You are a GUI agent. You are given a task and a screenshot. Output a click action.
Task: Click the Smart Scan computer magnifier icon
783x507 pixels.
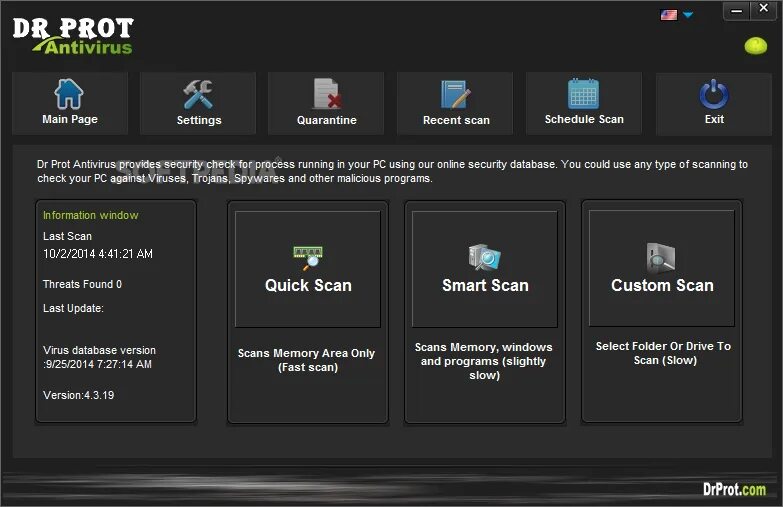pos(484,257)
